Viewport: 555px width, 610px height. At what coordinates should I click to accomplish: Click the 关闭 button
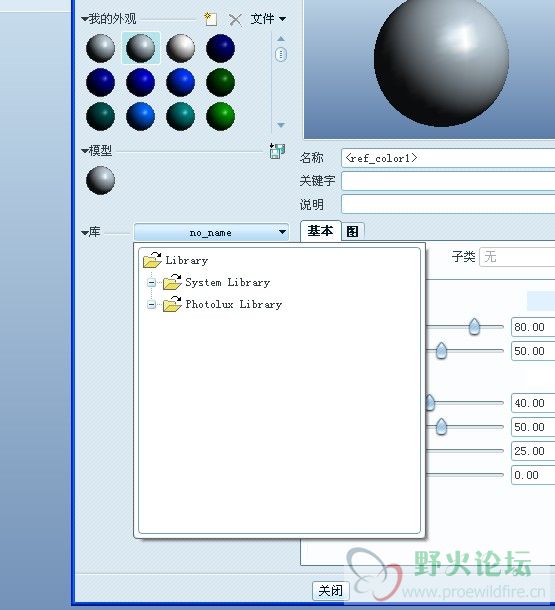pyautogui.click(x=331, y=591)
